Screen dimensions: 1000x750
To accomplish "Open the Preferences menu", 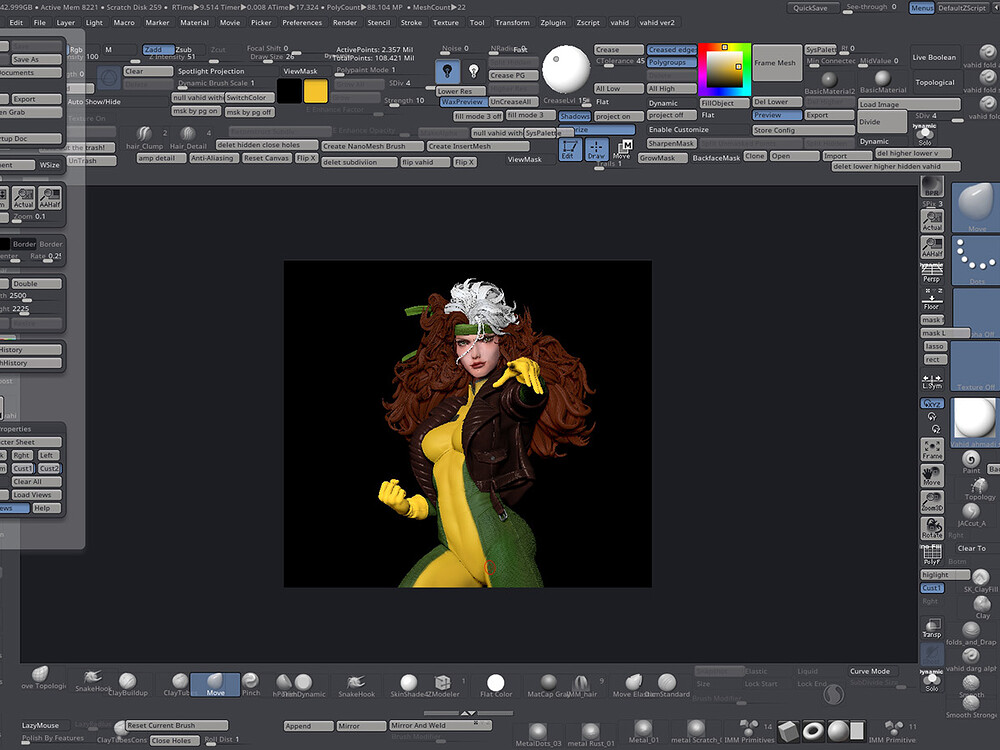I will coord(302,22).
